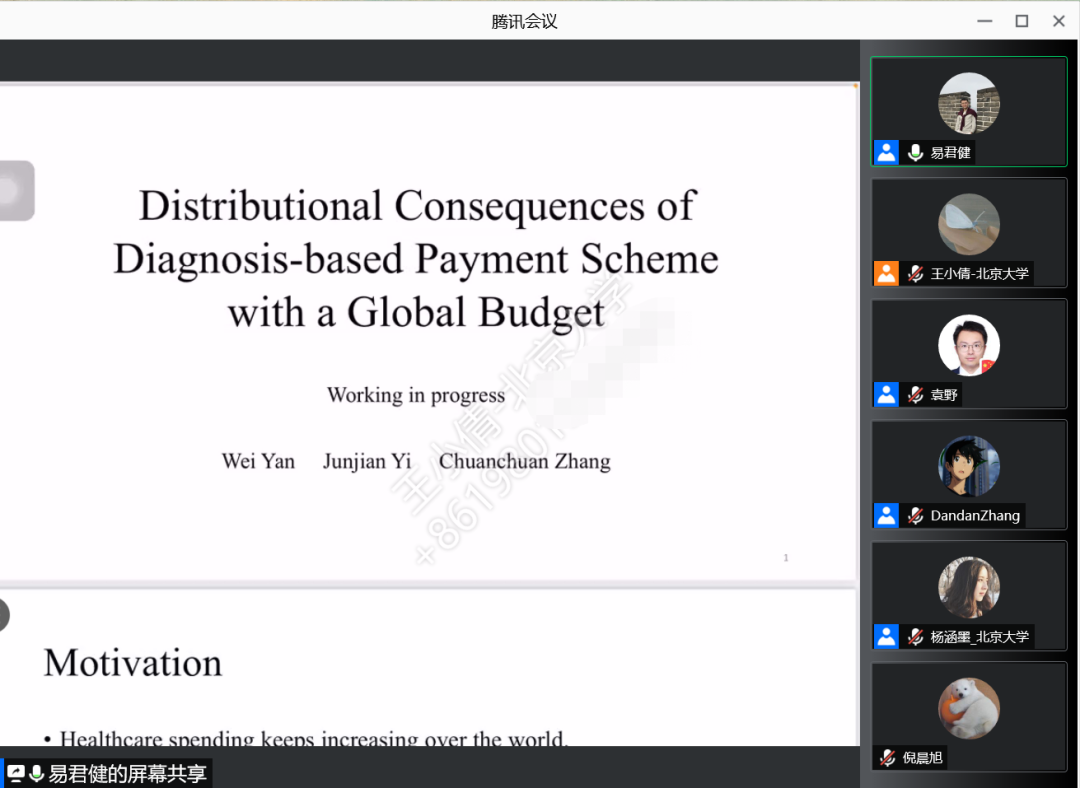Select the polar bear avatar of 倪晨旭
1080x788 pixels.
point(968,708)
